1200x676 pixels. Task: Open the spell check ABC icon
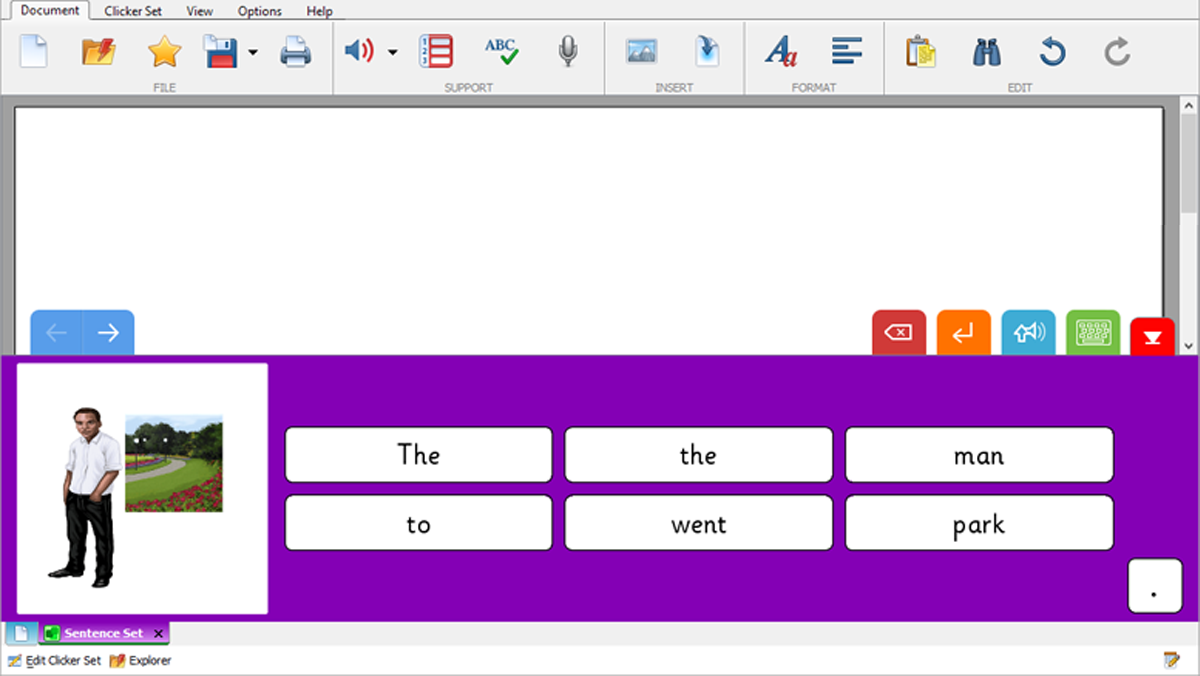[501, 51]
